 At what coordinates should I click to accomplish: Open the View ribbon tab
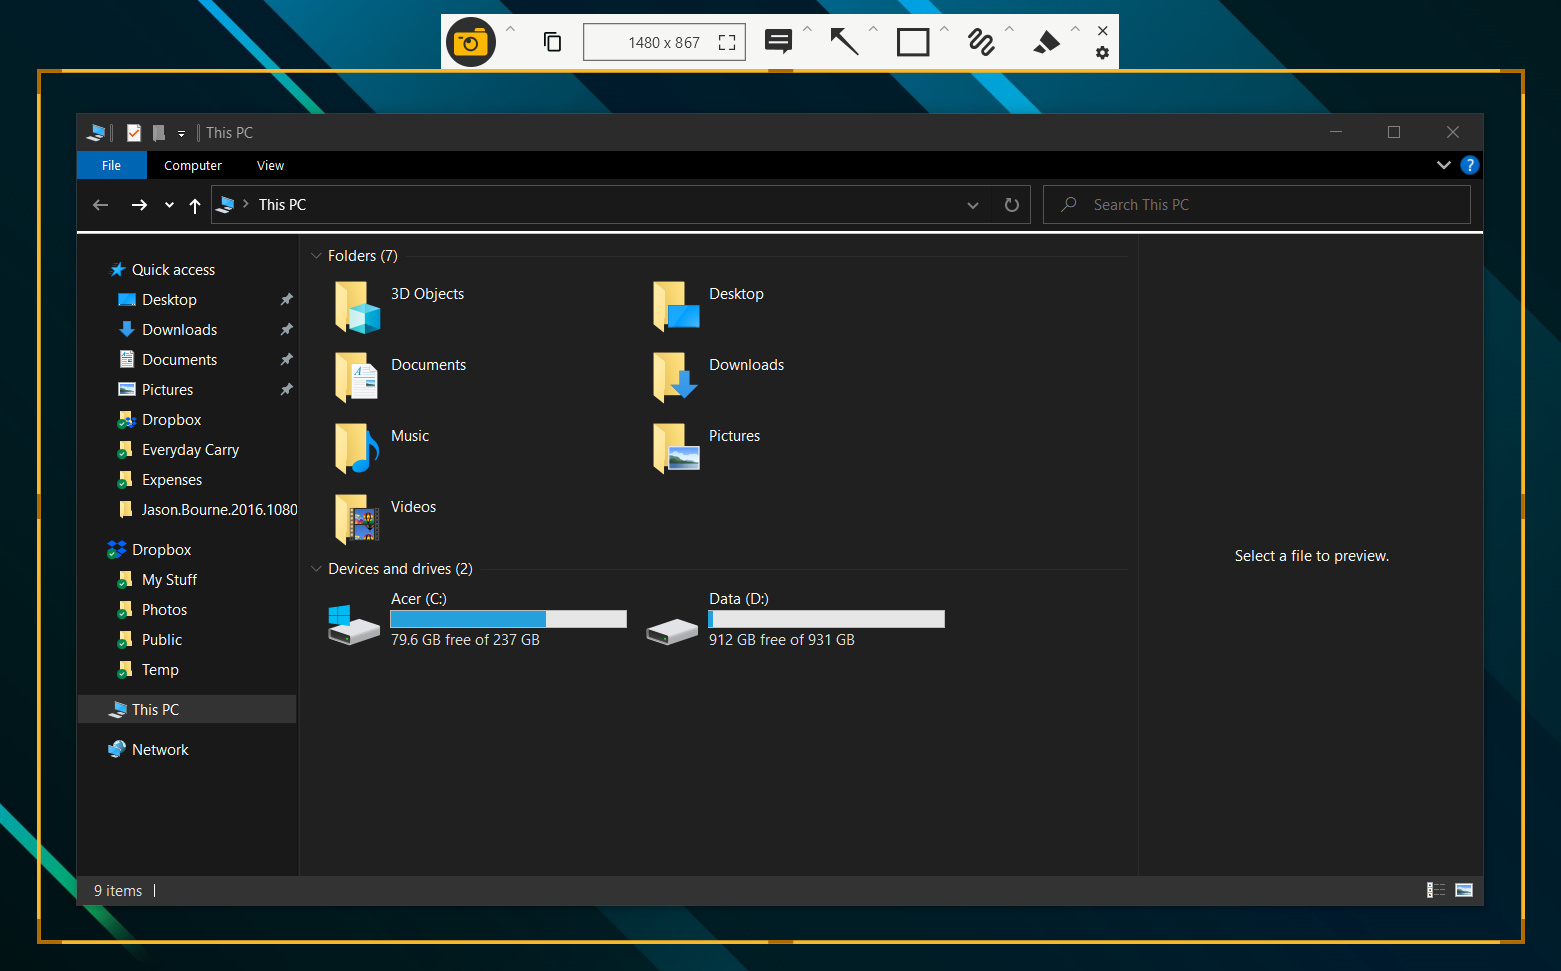click(270, 166)
